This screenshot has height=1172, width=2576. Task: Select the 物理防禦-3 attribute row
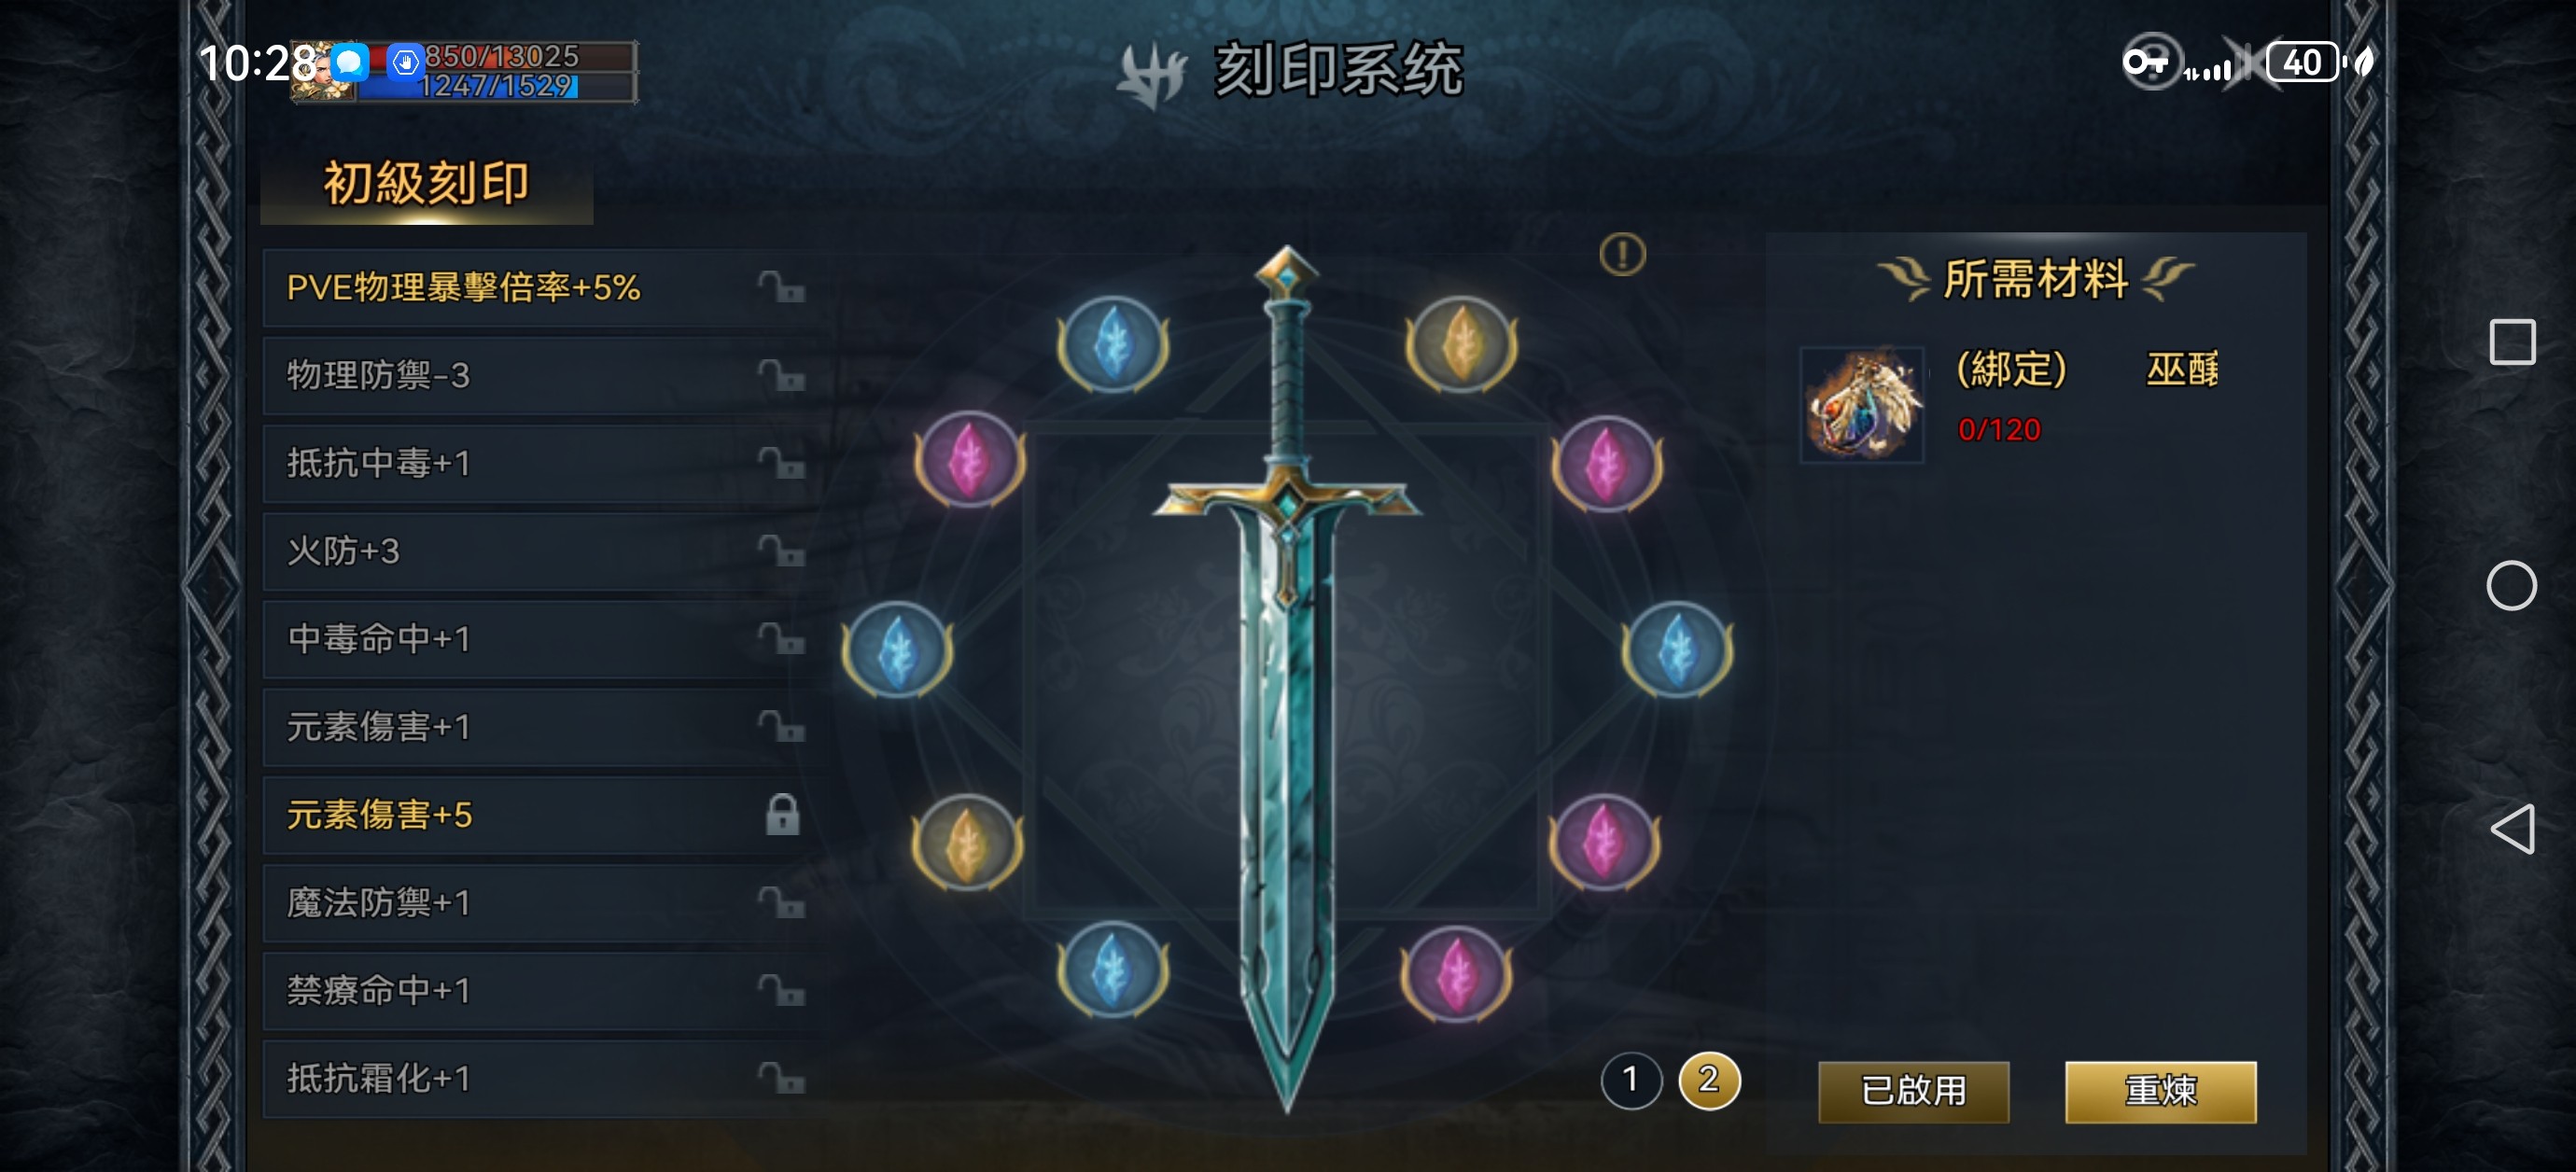pyautogui.click(x=545, y=375)
